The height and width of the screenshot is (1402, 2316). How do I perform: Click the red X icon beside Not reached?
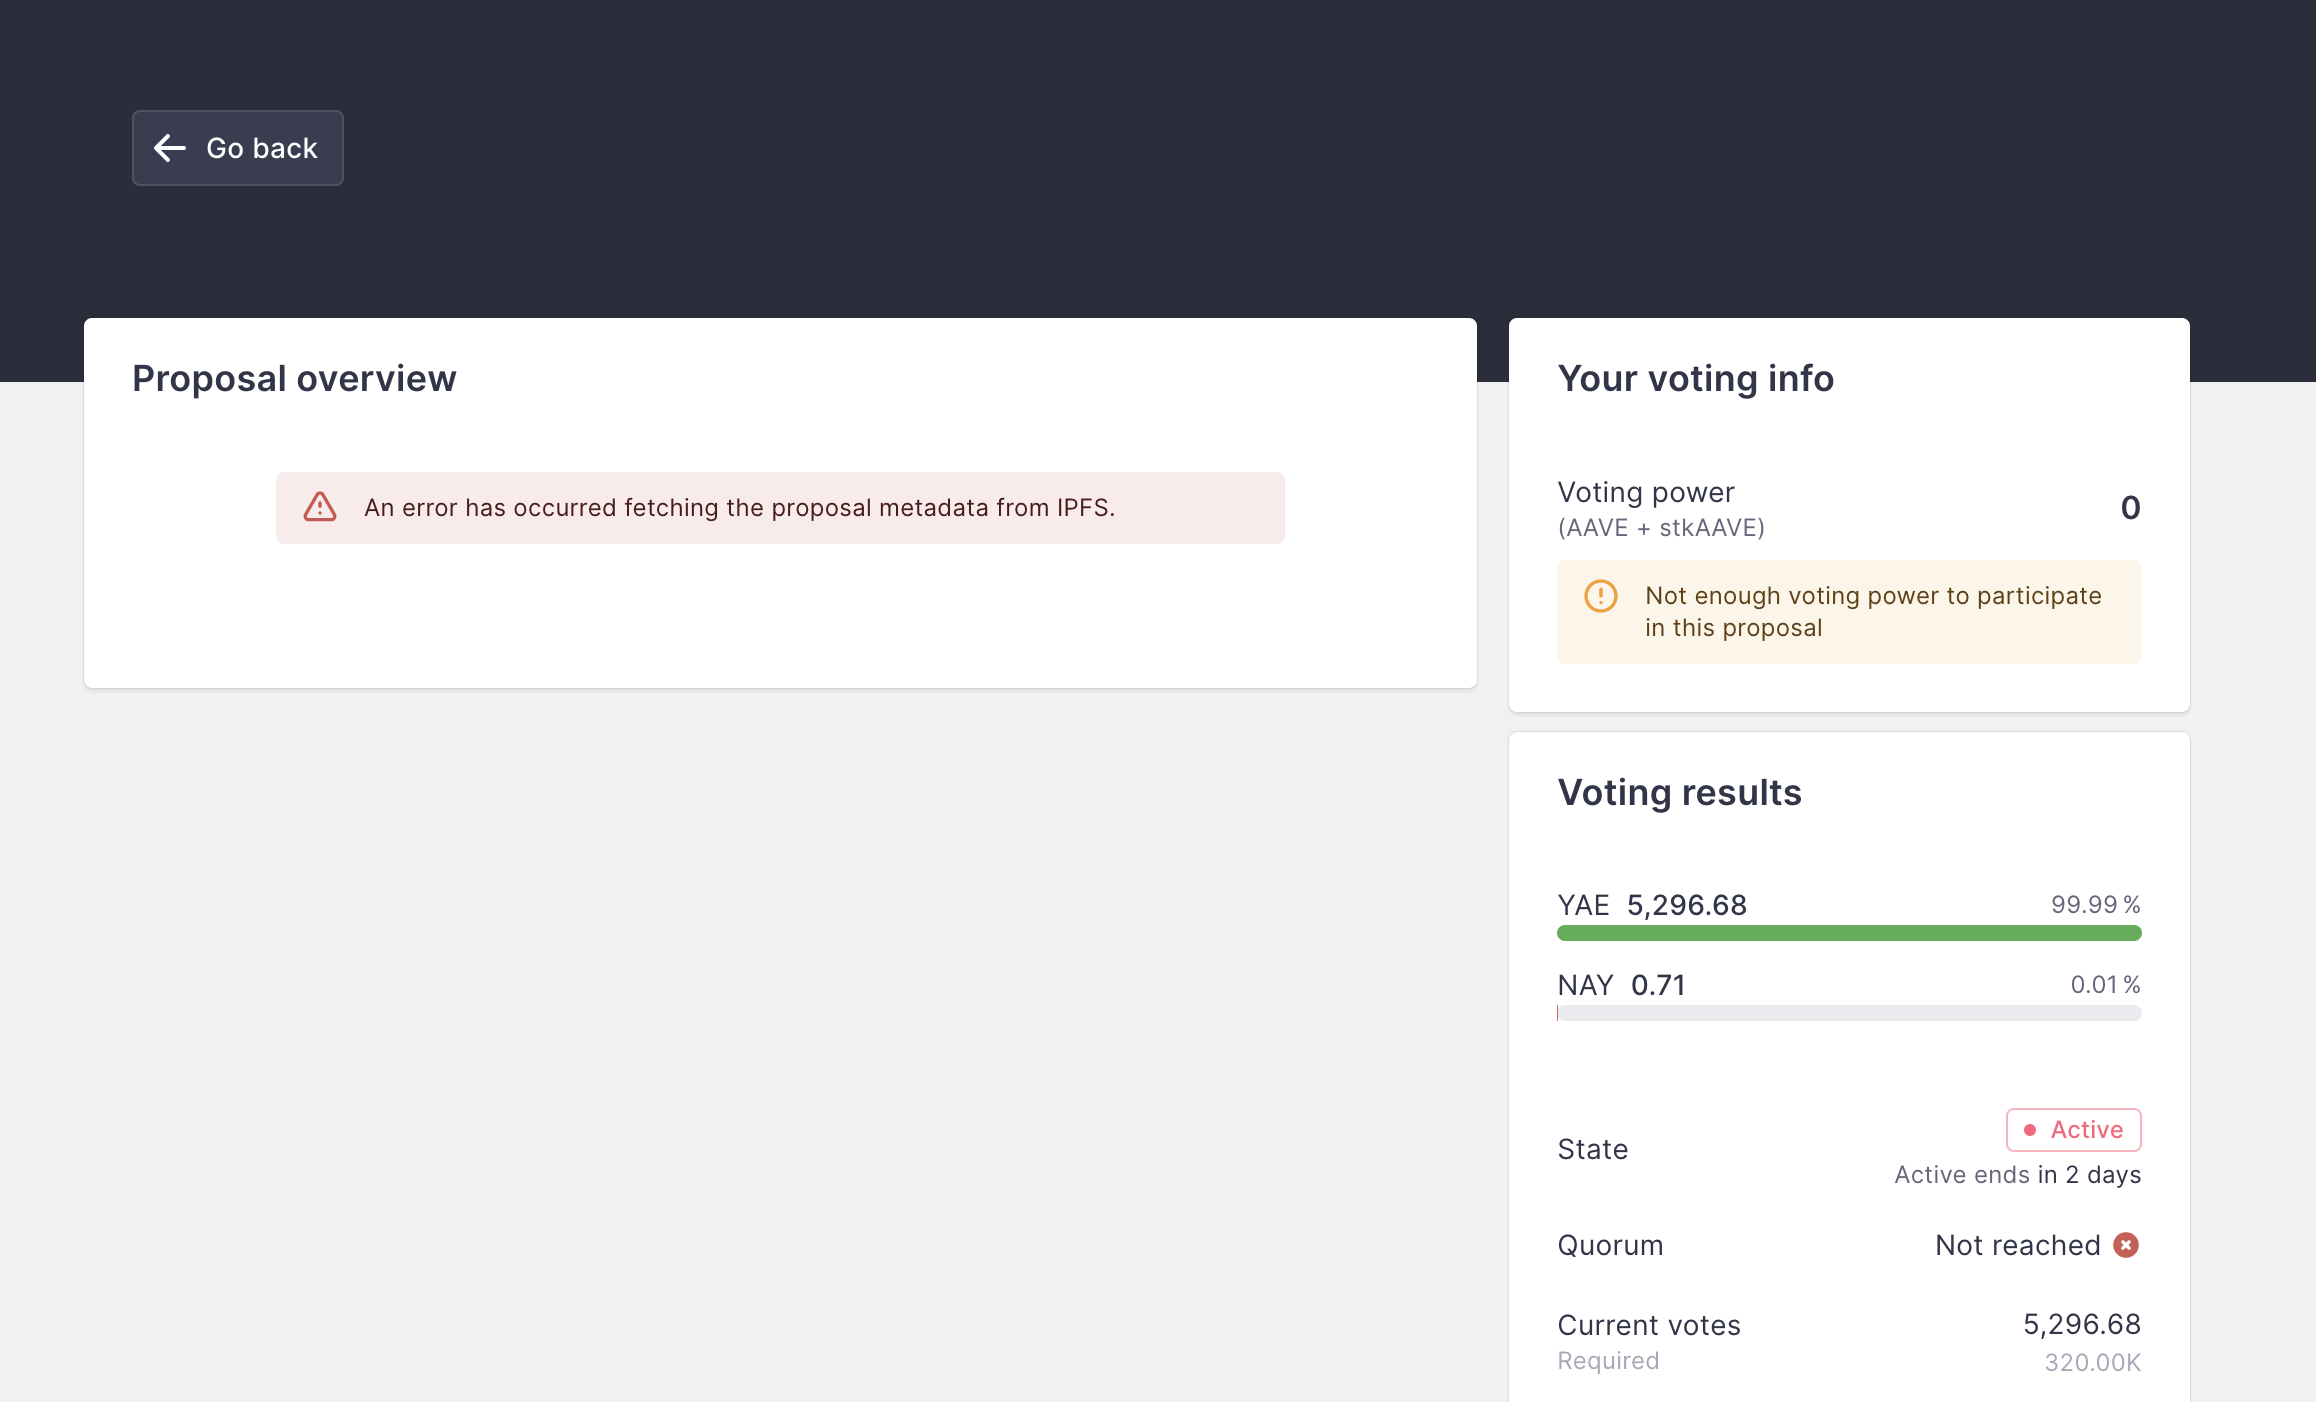[2126, 1245]
